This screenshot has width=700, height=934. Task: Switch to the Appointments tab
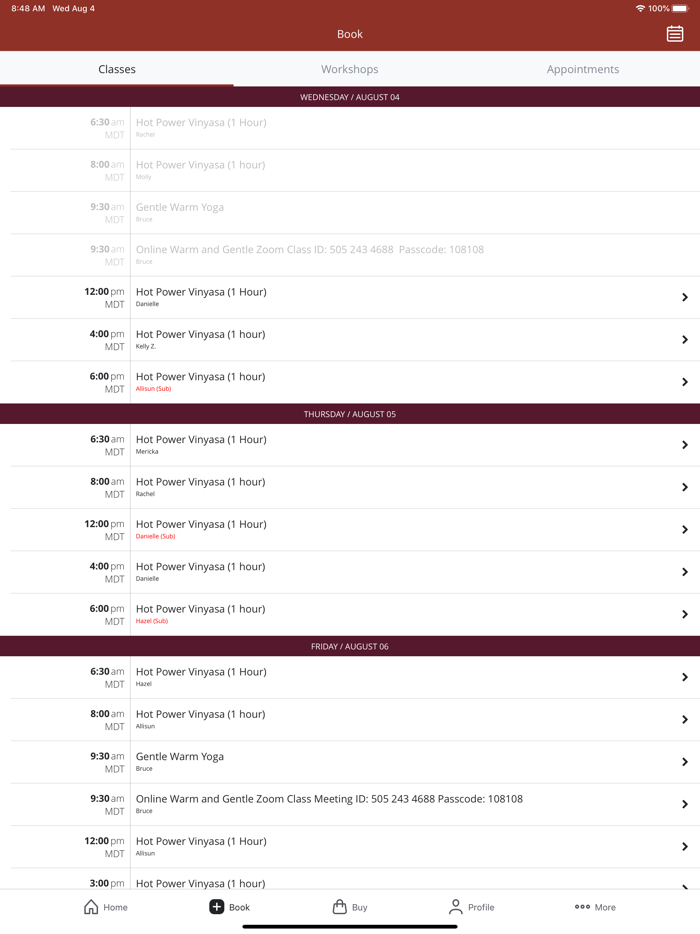coord(583,69)
